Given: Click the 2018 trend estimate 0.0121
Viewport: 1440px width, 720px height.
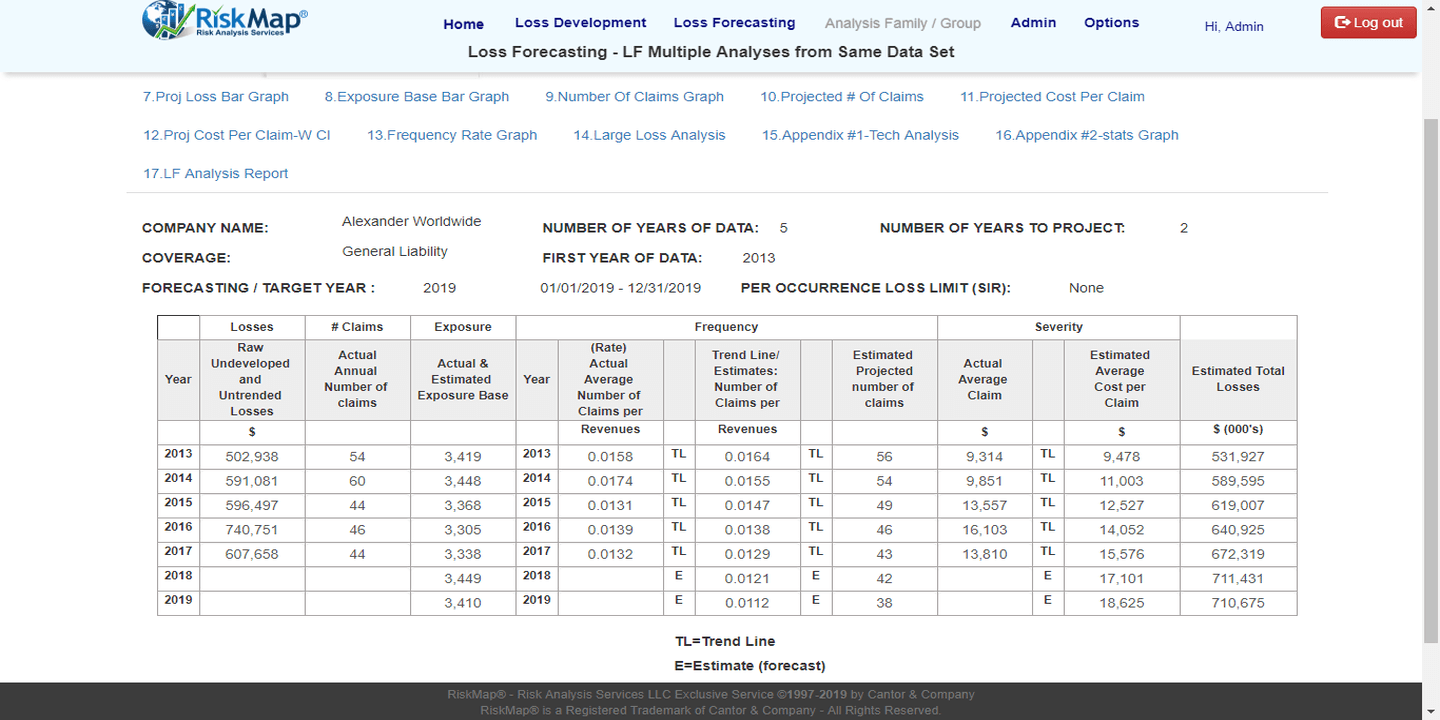Looking at the screenshot, I should [x=747, y=578].
